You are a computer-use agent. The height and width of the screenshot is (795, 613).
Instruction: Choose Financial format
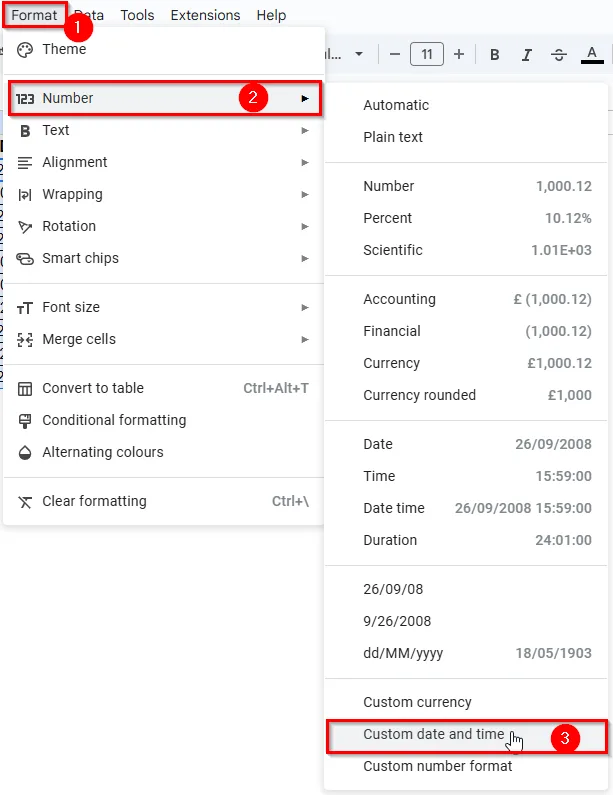point(466,332)
